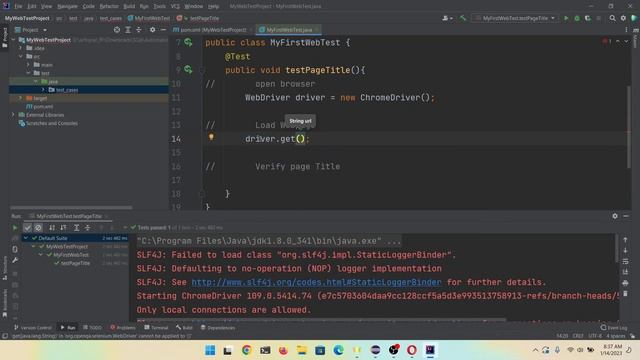Click the Dependencies tool window button
Image resolution: width=640 pixels, height=360 pixels.
[218, 327]
